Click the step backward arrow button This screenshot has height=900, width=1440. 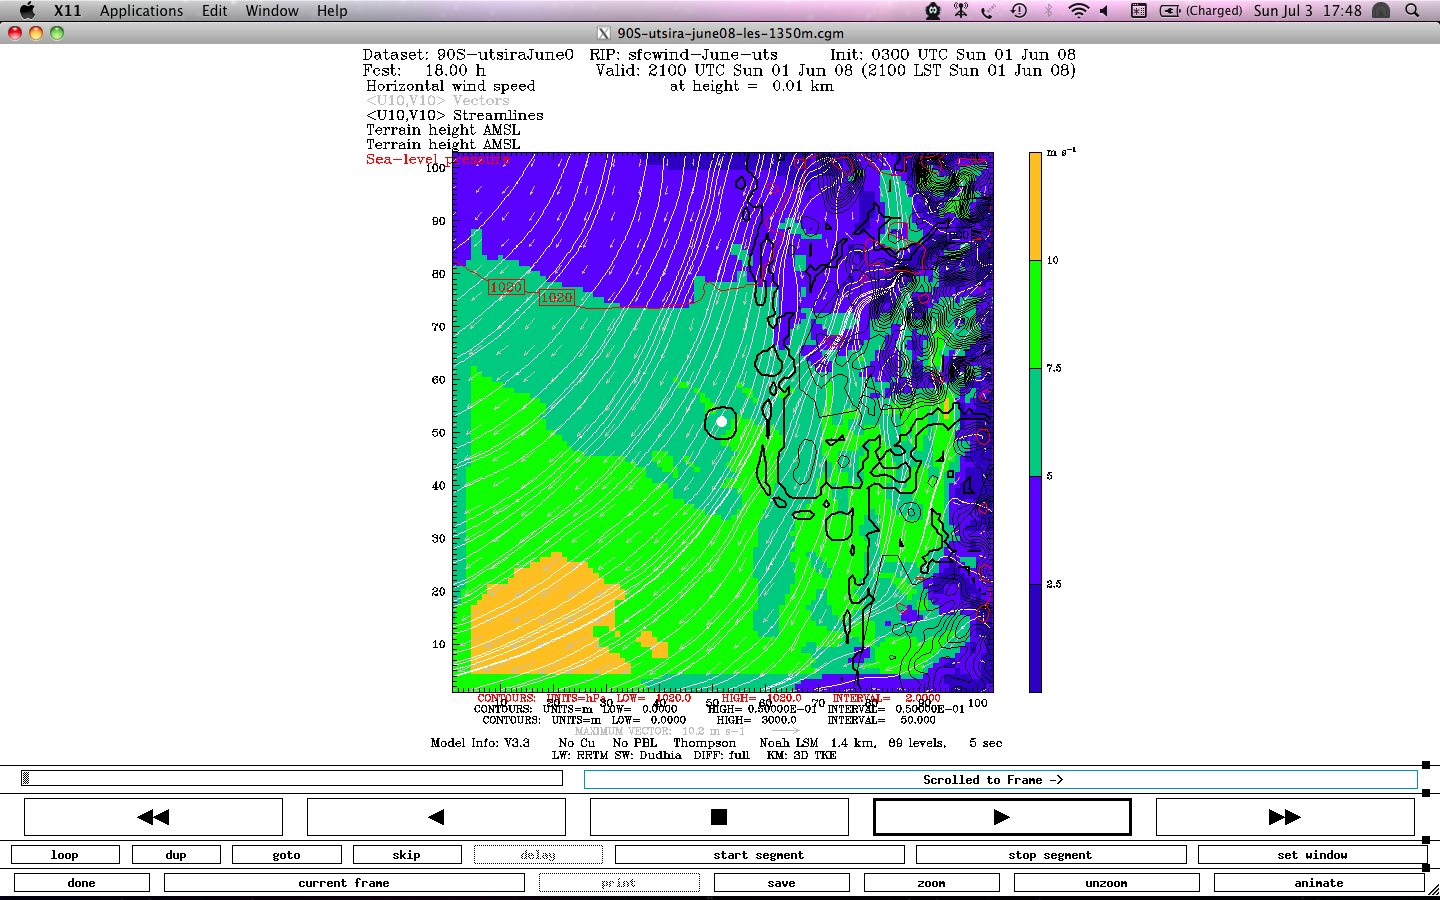pyautogui.click(x=436, y=817)
